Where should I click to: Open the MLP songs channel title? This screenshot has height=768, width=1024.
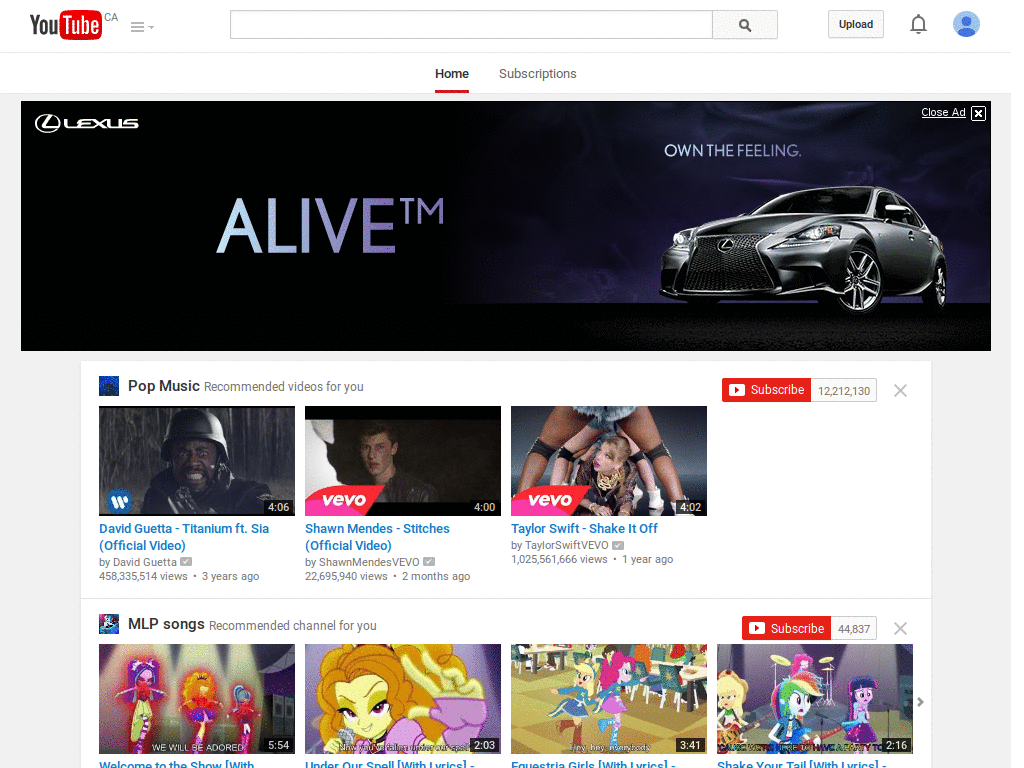(166, 624)
